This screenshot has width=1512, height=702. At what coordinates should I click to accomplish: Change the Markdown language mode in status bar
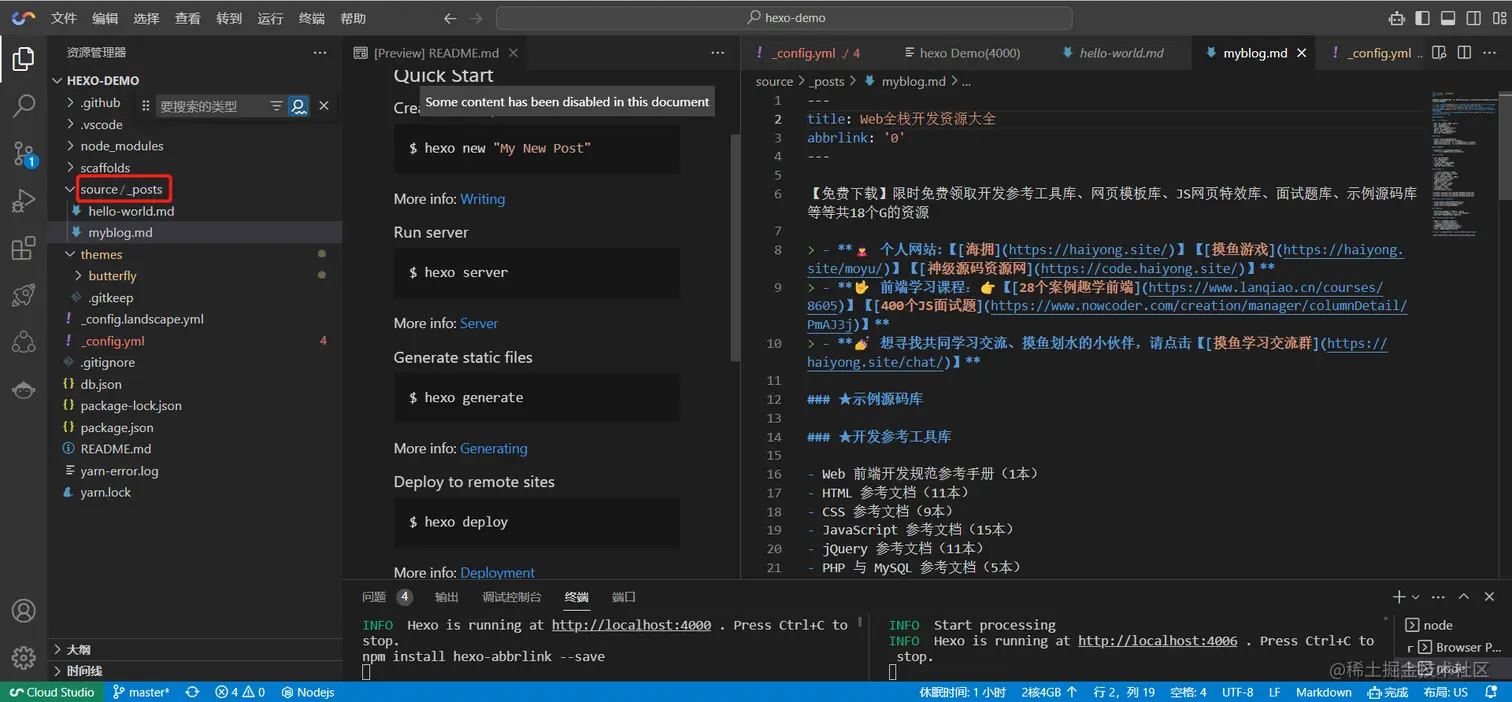[1323, 692]
